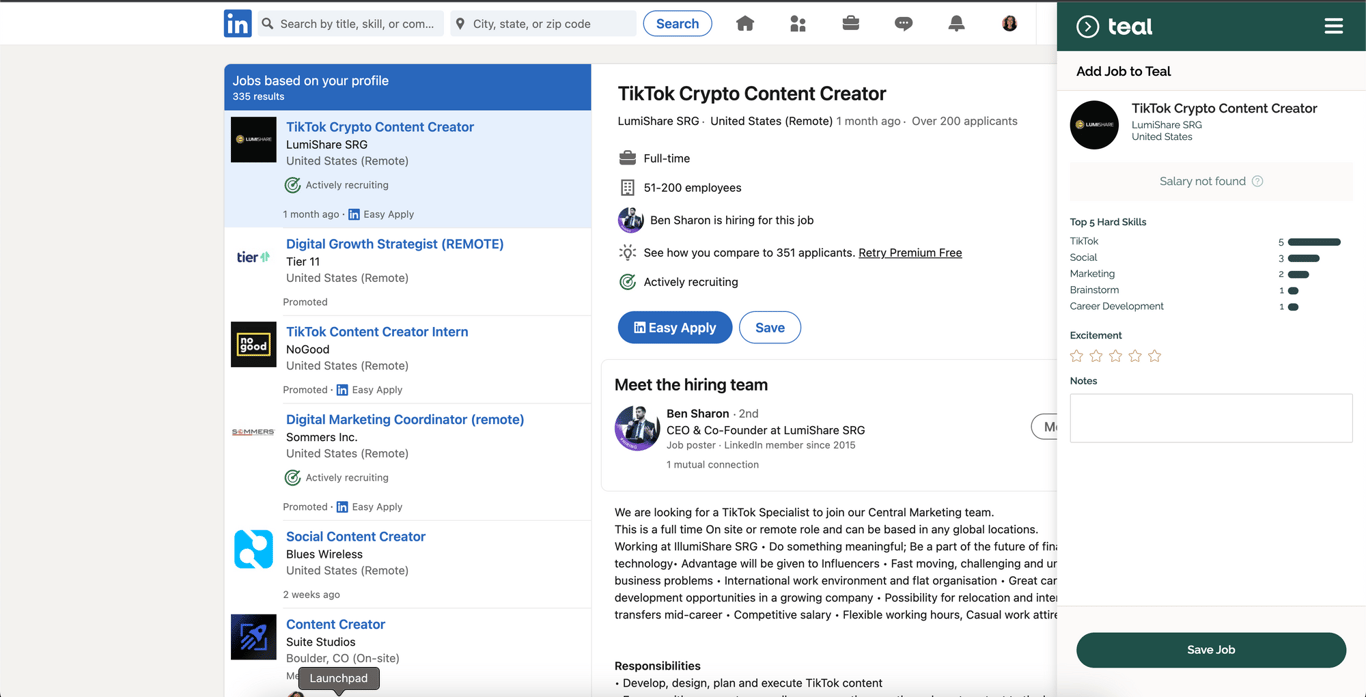Image resolution: width=1366 pixels, height=697 pixels.
Task: Click the Save button for job
Action: click(x=770, y=327)
